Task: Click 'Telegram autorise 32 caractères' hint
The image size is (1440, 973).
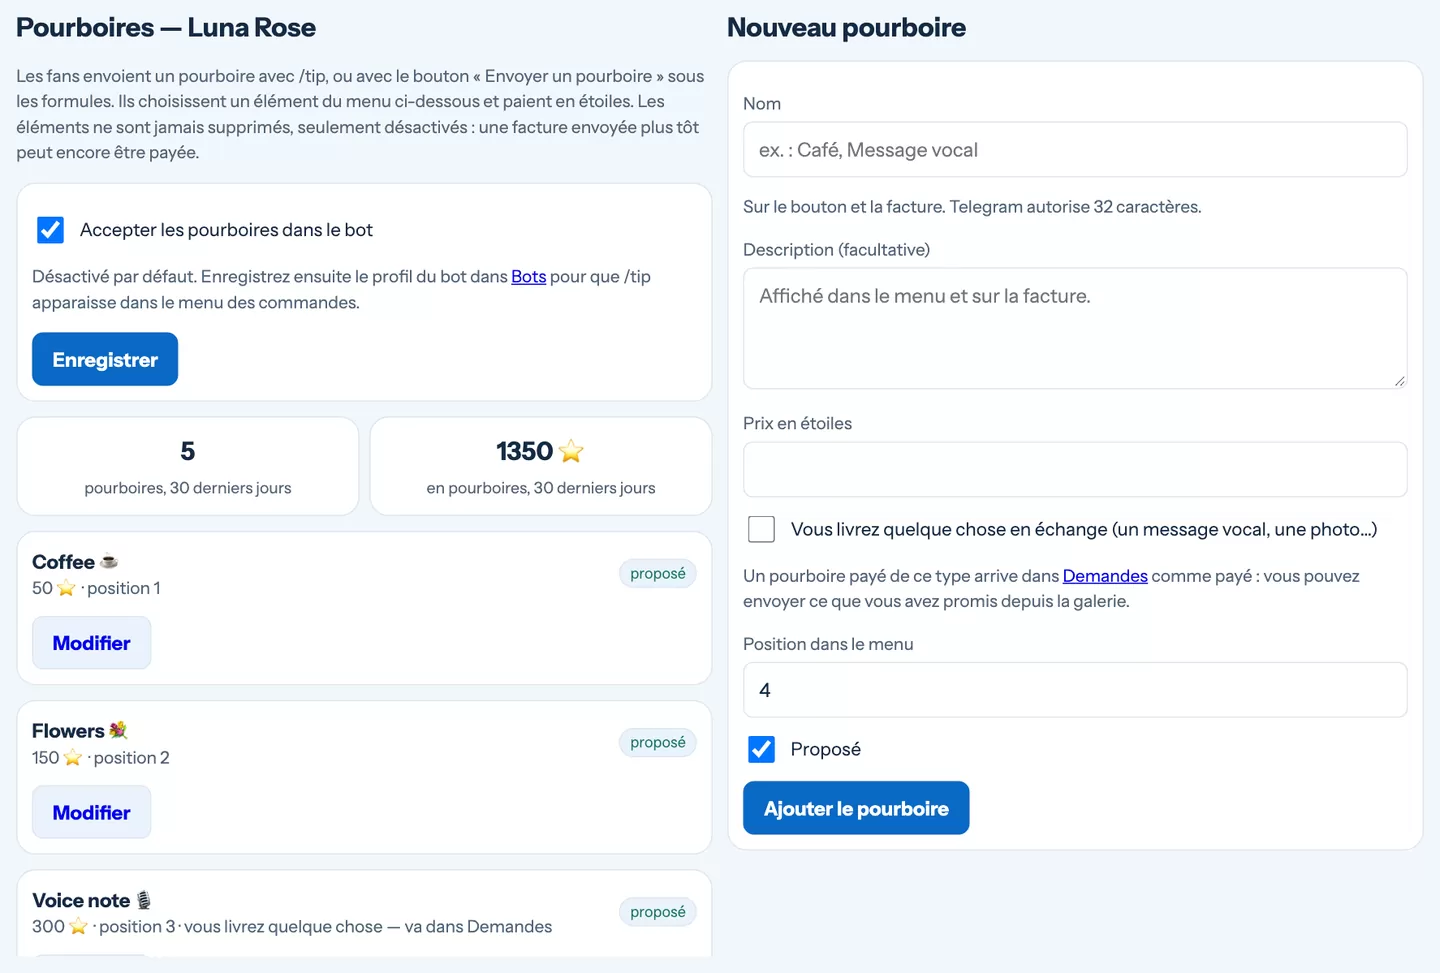Action: point(1075,207)
